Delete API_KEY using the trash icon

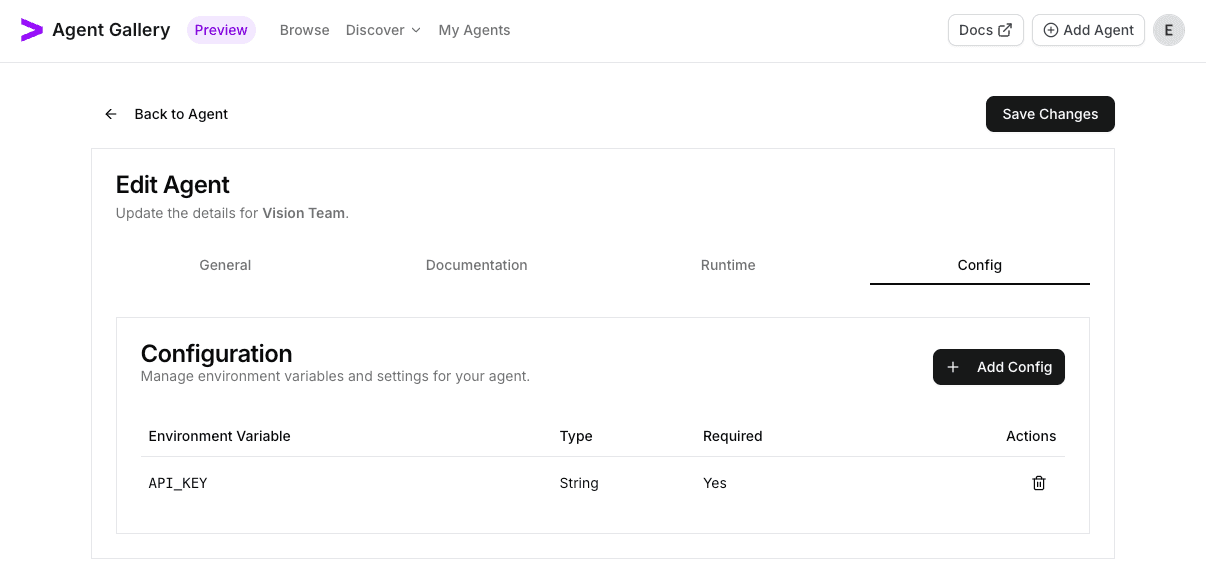pos(1038,483)
